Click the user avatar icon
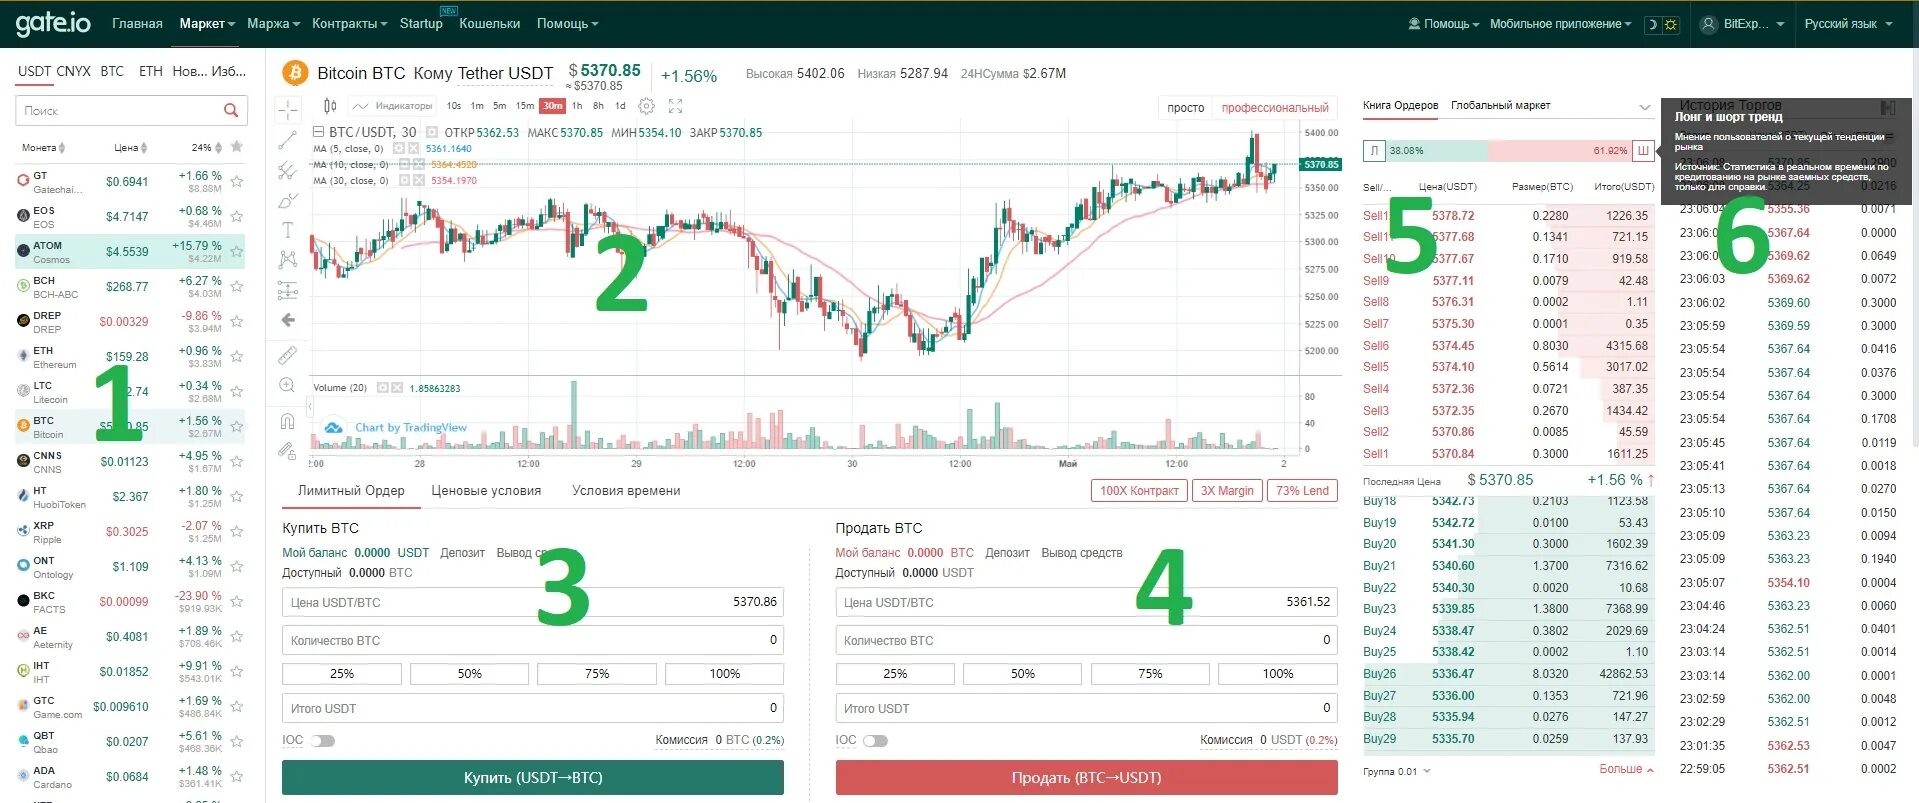The image size is (1919, 803). tap(1709, 24)
